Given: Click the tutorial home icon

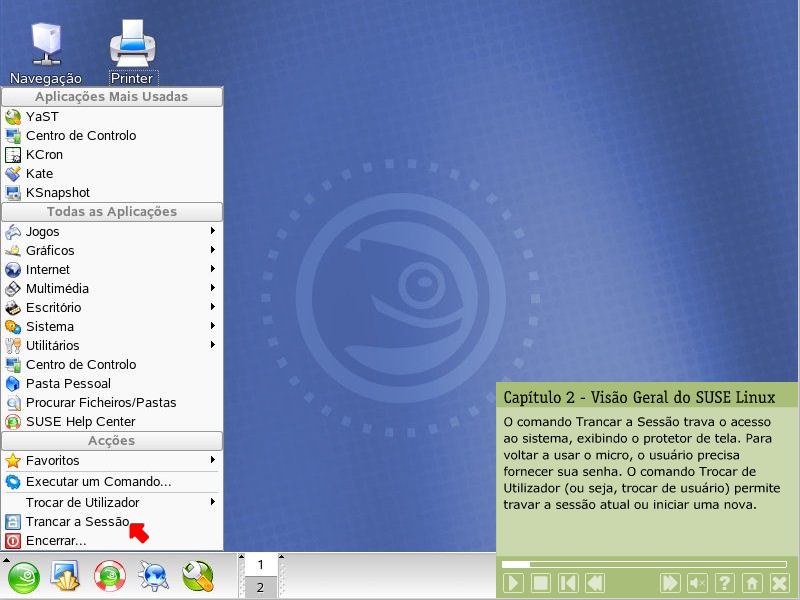Looking at the screenshot, I should (752, 583).
